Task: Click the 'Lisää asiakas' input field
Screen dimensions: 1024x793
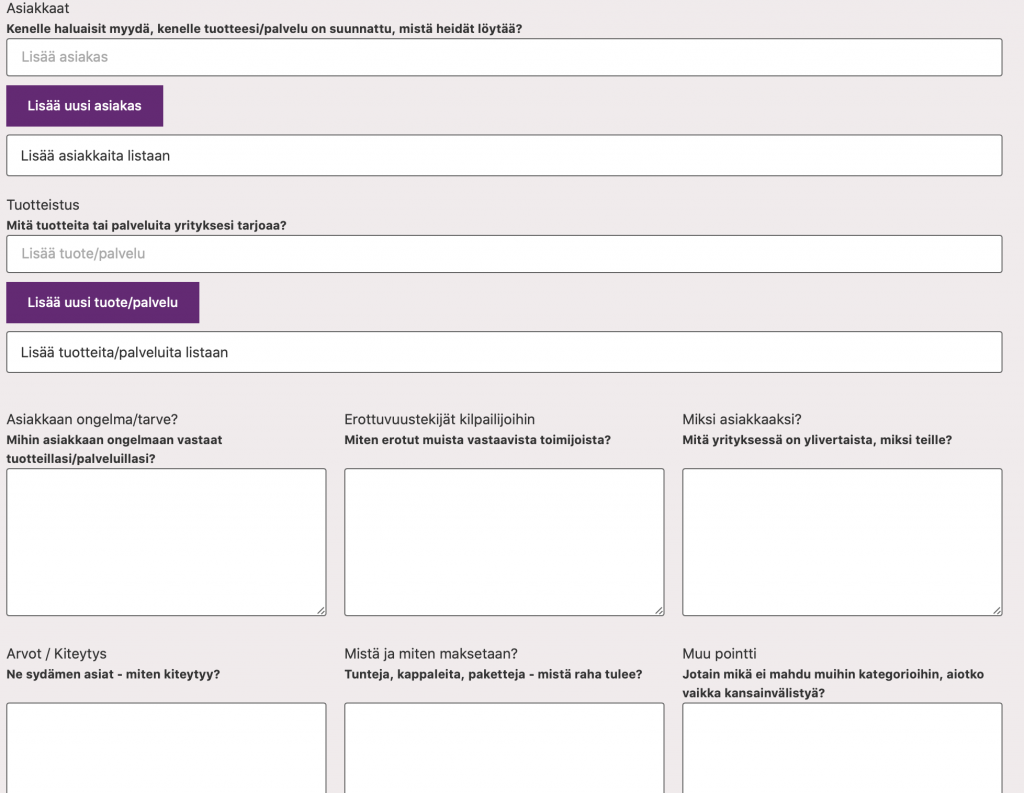Action: (x=504, y=57)
